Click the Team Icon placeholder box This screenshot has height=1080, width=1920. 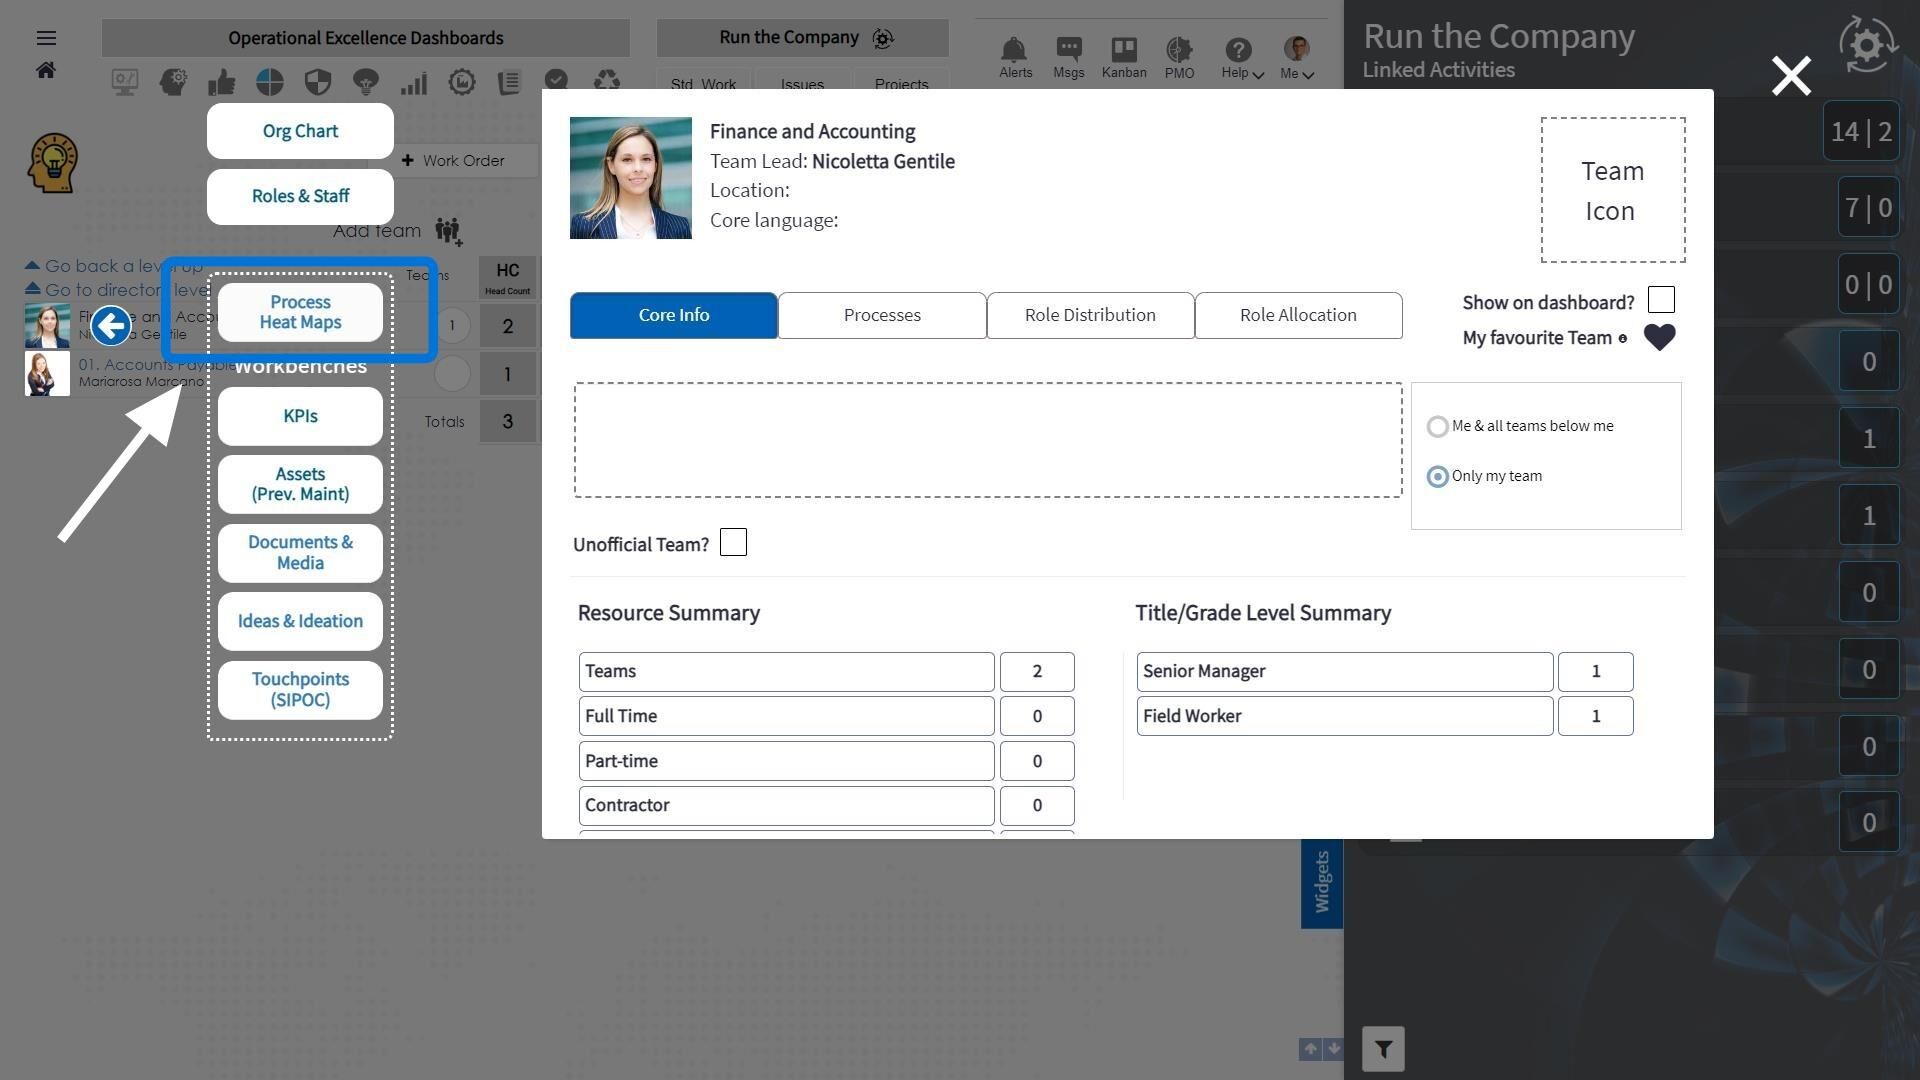[x=1612, y=190]
